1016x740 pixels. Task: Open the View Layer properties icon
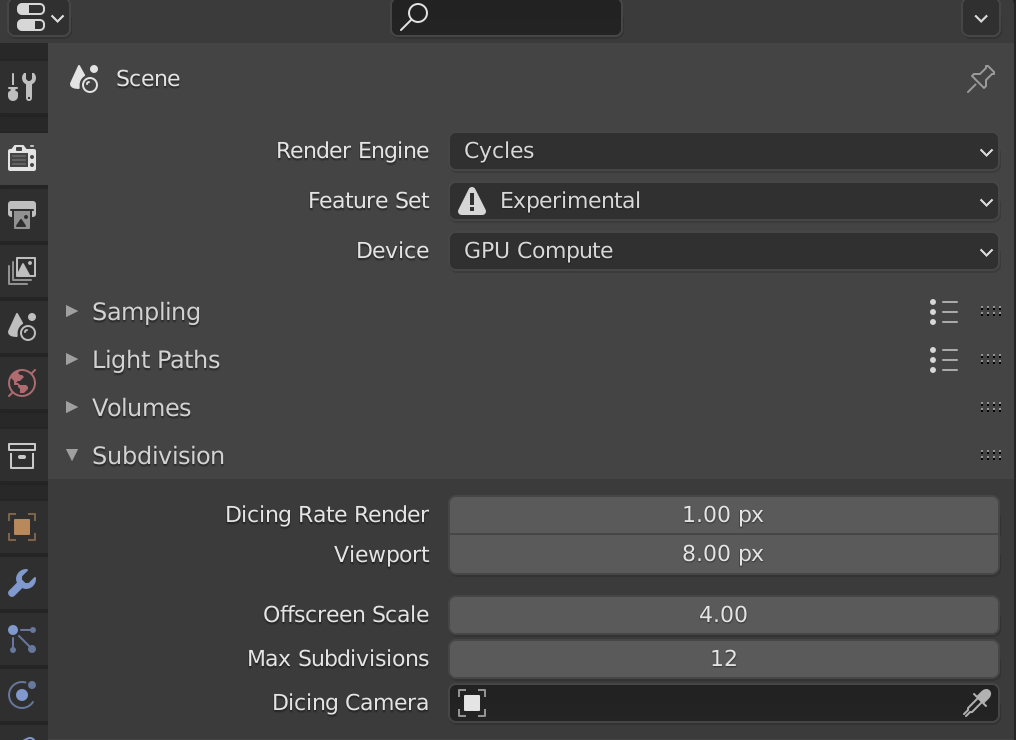(22, 270)
